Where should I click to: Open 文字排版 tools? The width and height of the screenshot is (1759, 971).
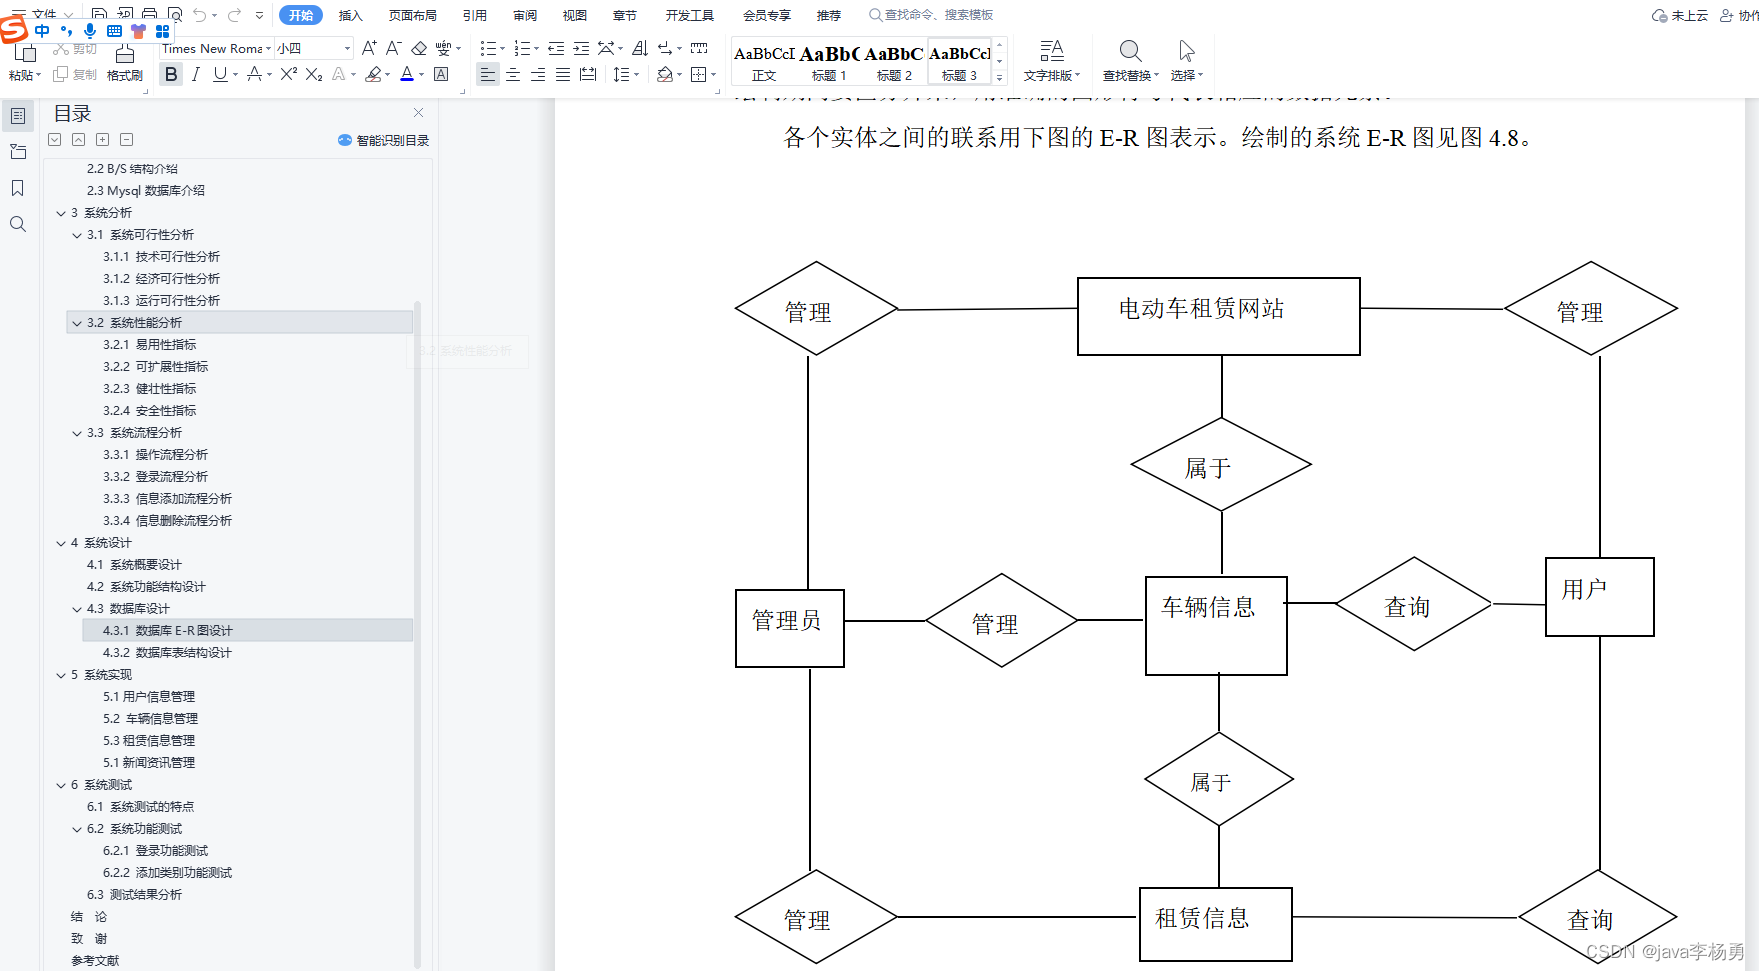[x=1051, y=62]
